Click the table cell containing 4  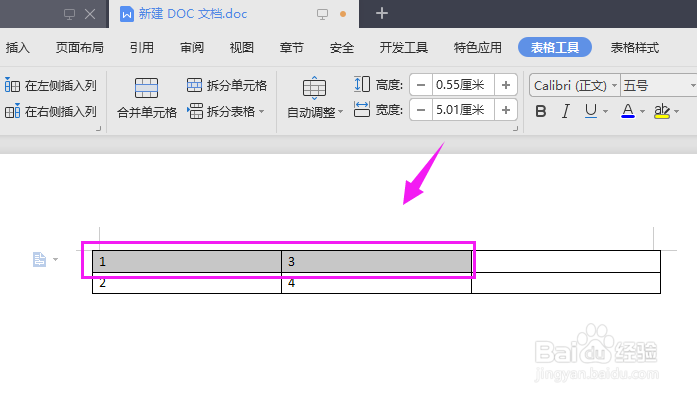click(376, 283)
